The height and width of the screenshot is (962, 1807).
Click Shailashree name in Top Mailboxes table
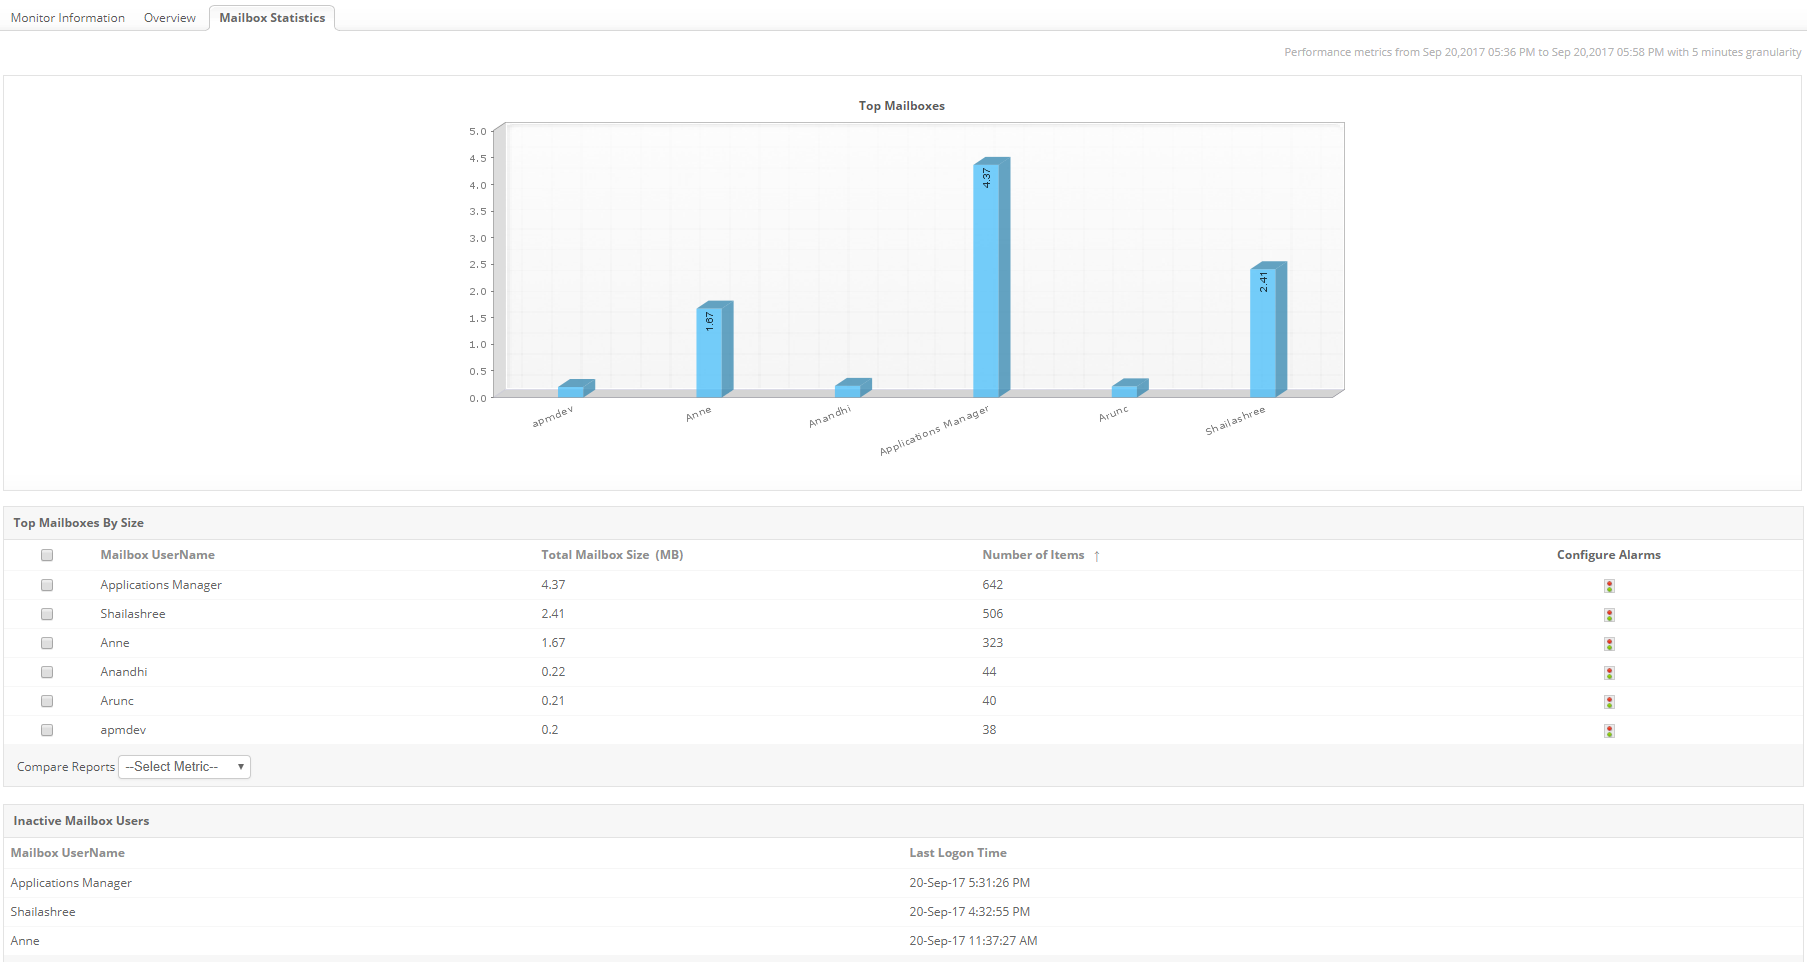coord(133,614)
